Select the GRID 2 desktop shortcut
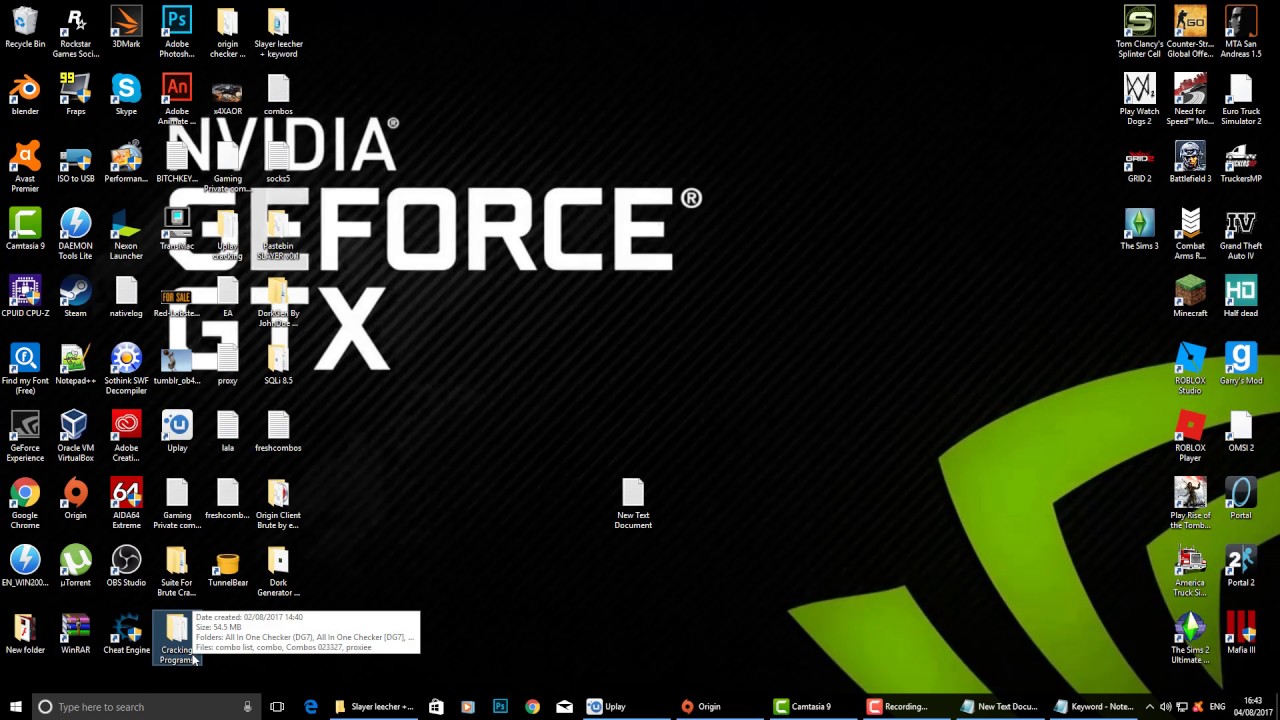This screenshot has width=1280, height=720. click(x=1139, y=163)
